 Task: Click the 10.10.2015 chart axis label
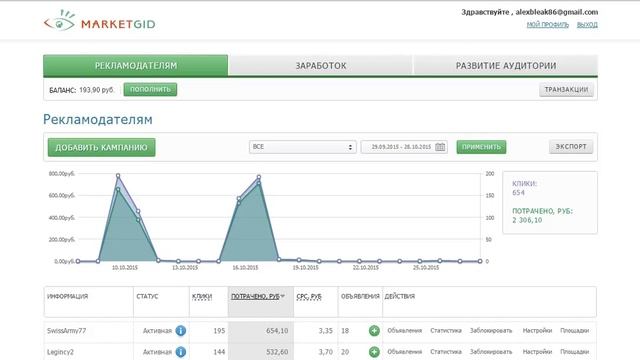[125, 268]
